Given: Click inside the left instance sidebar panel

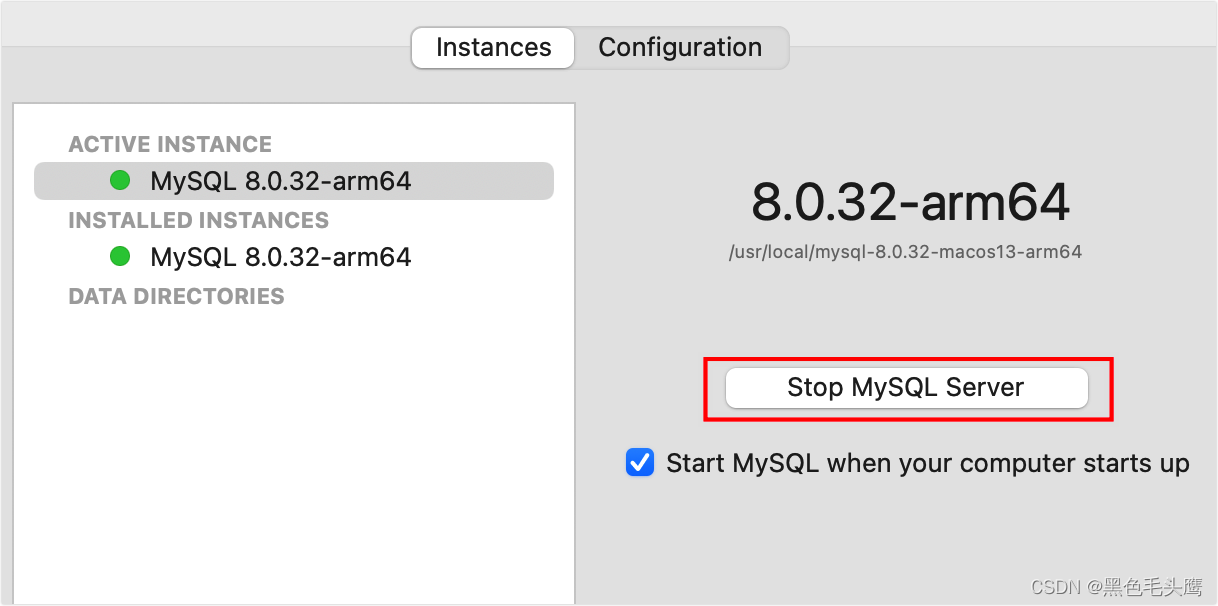Looking at the screenshot, I should pos(293,450).
